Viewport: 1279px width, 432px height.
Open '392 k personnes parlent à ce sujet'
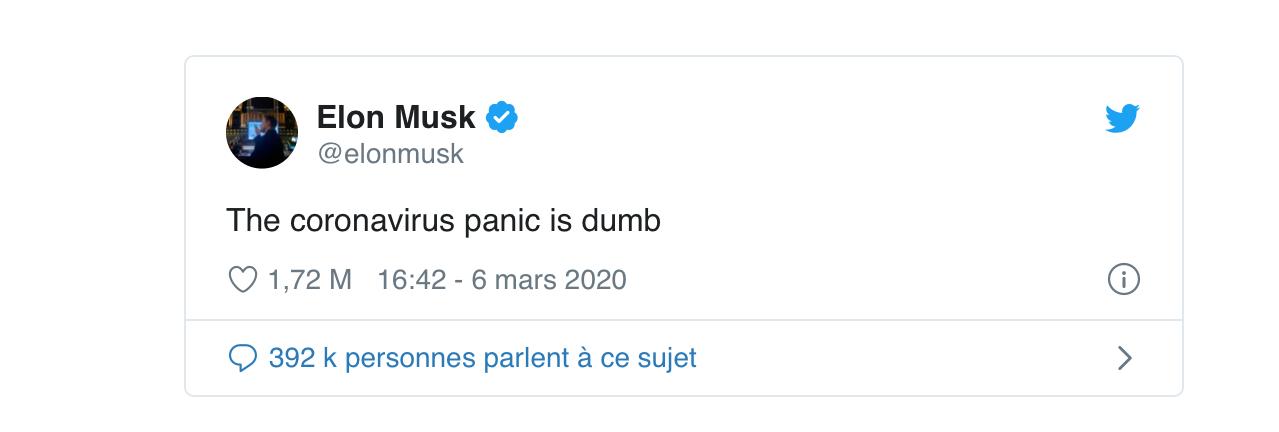(x=482, y=358)
